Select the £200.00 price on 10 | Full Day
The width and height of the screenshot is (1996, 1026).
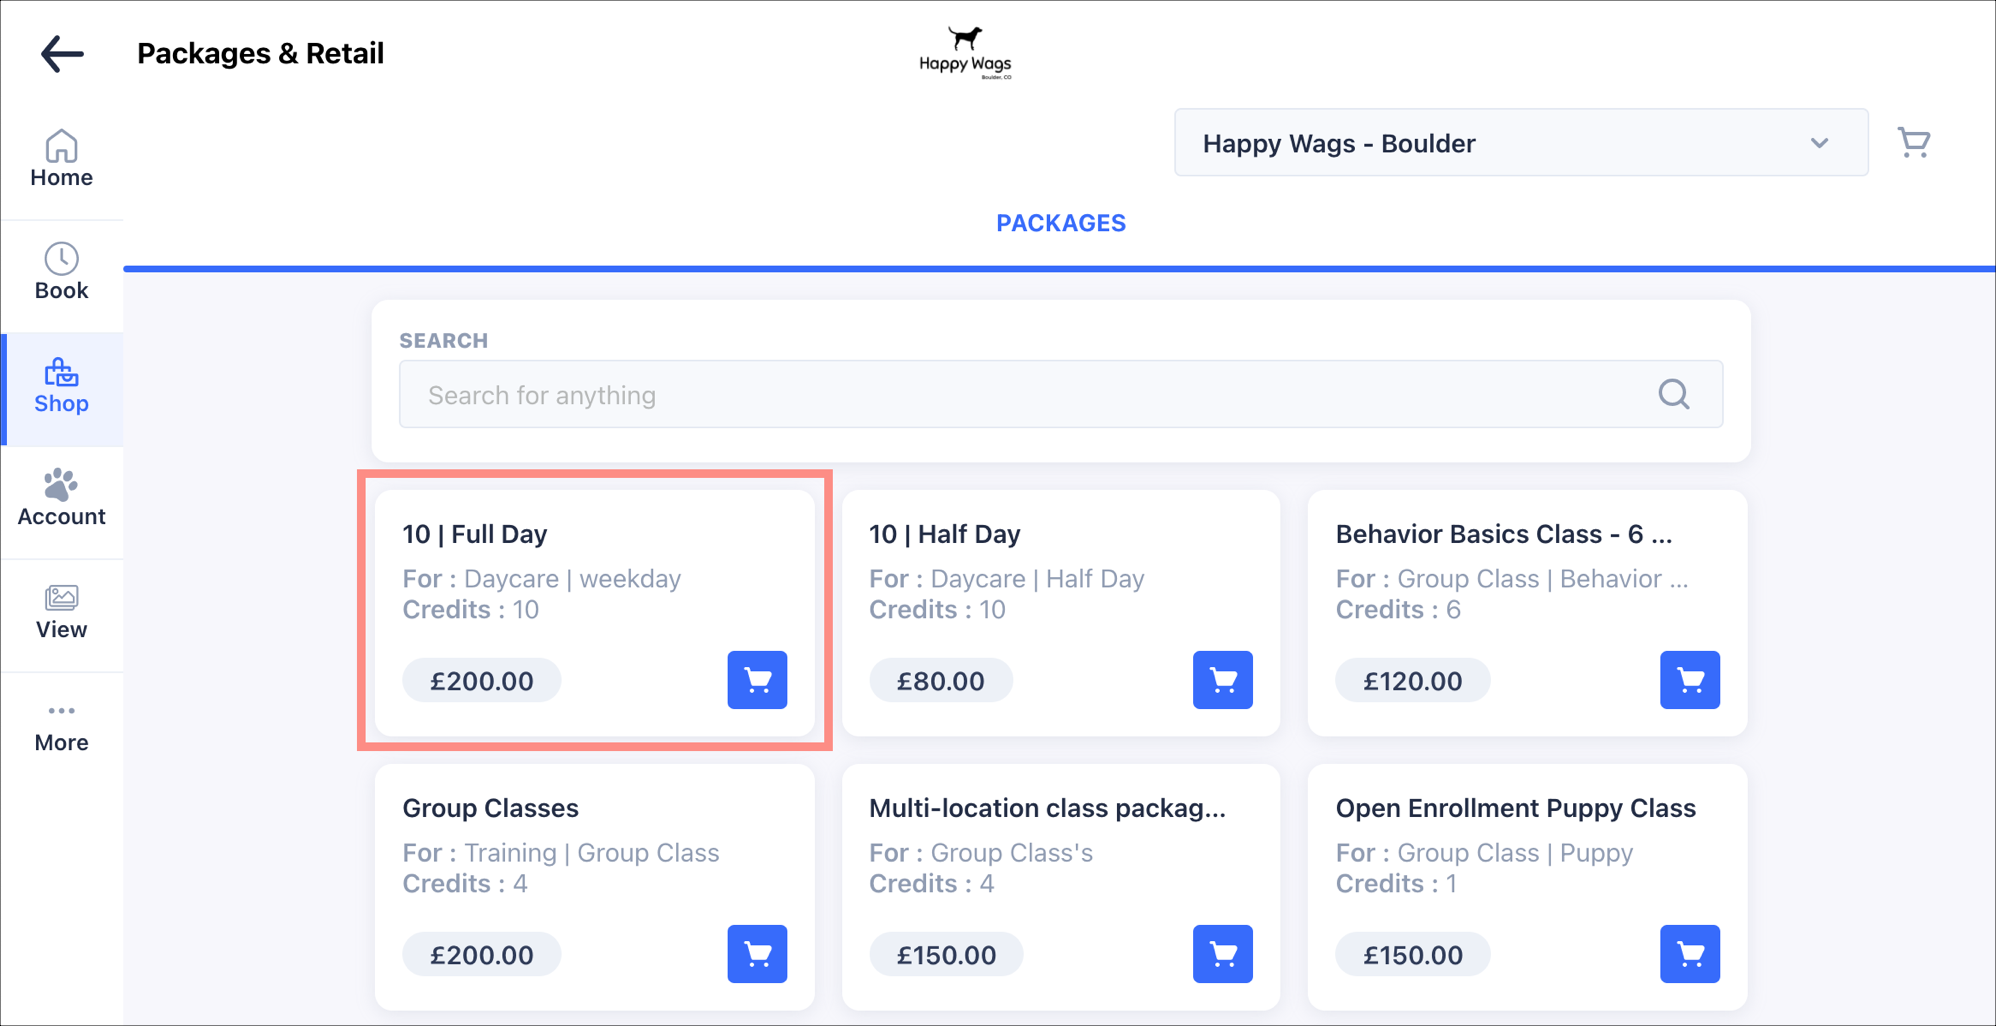pos(482,680)
